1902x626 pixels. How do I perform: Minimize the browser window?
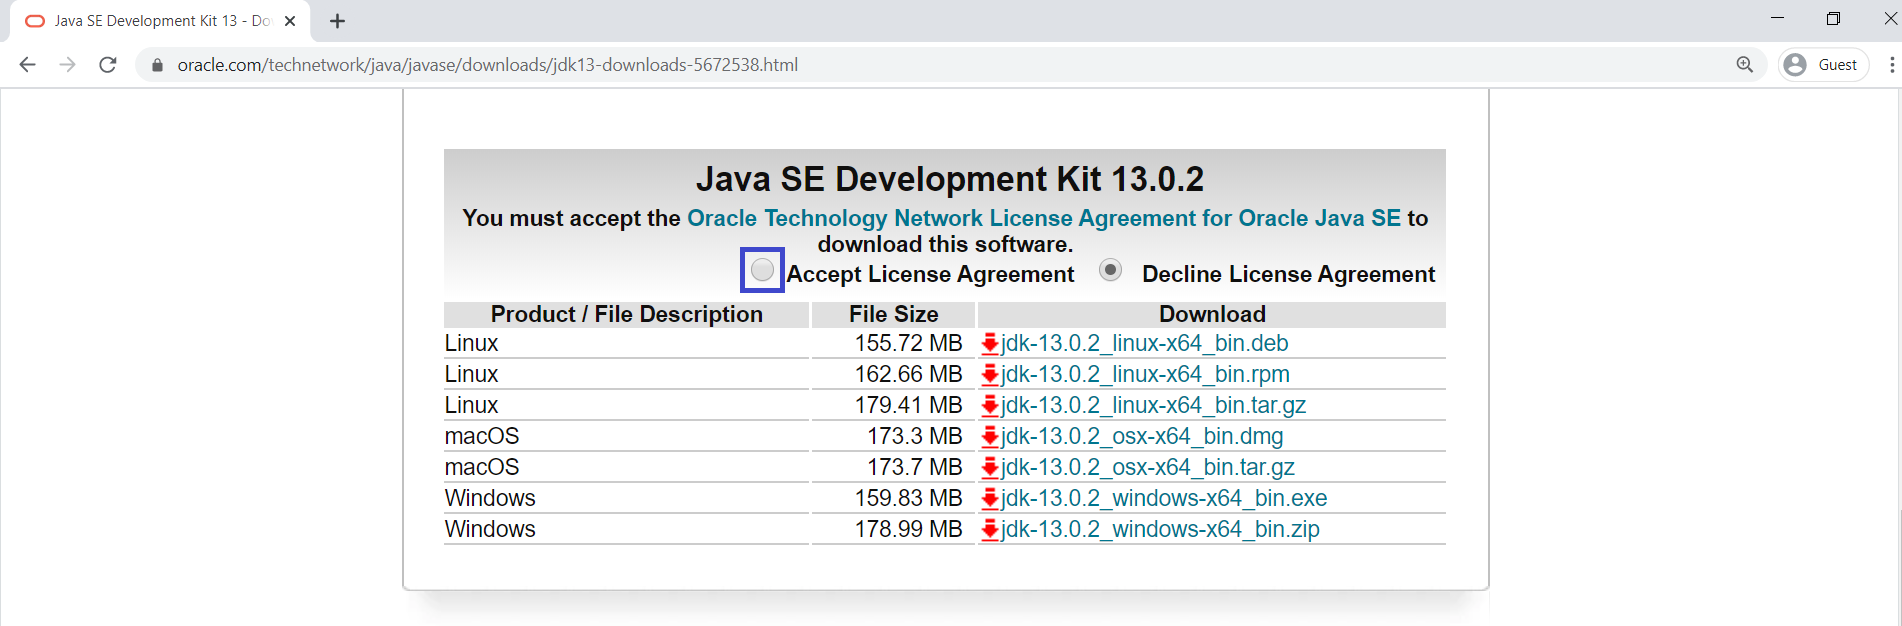click(x=1777, y=18)
